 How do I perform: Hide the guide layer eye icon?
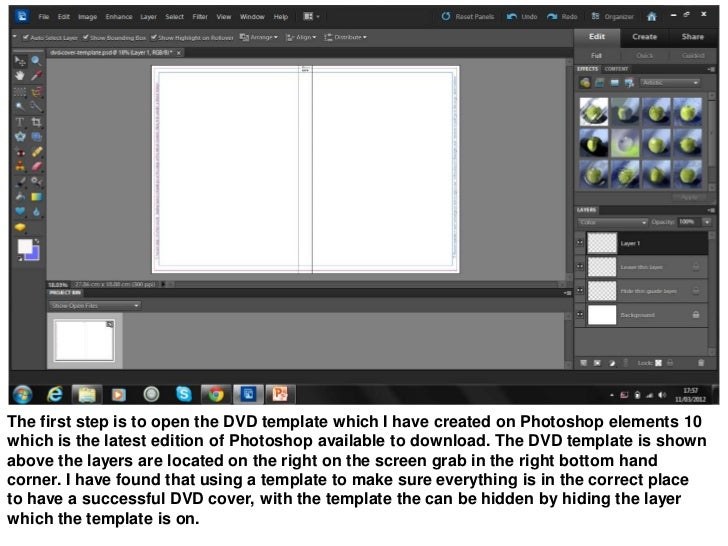(x=580, y=290)
